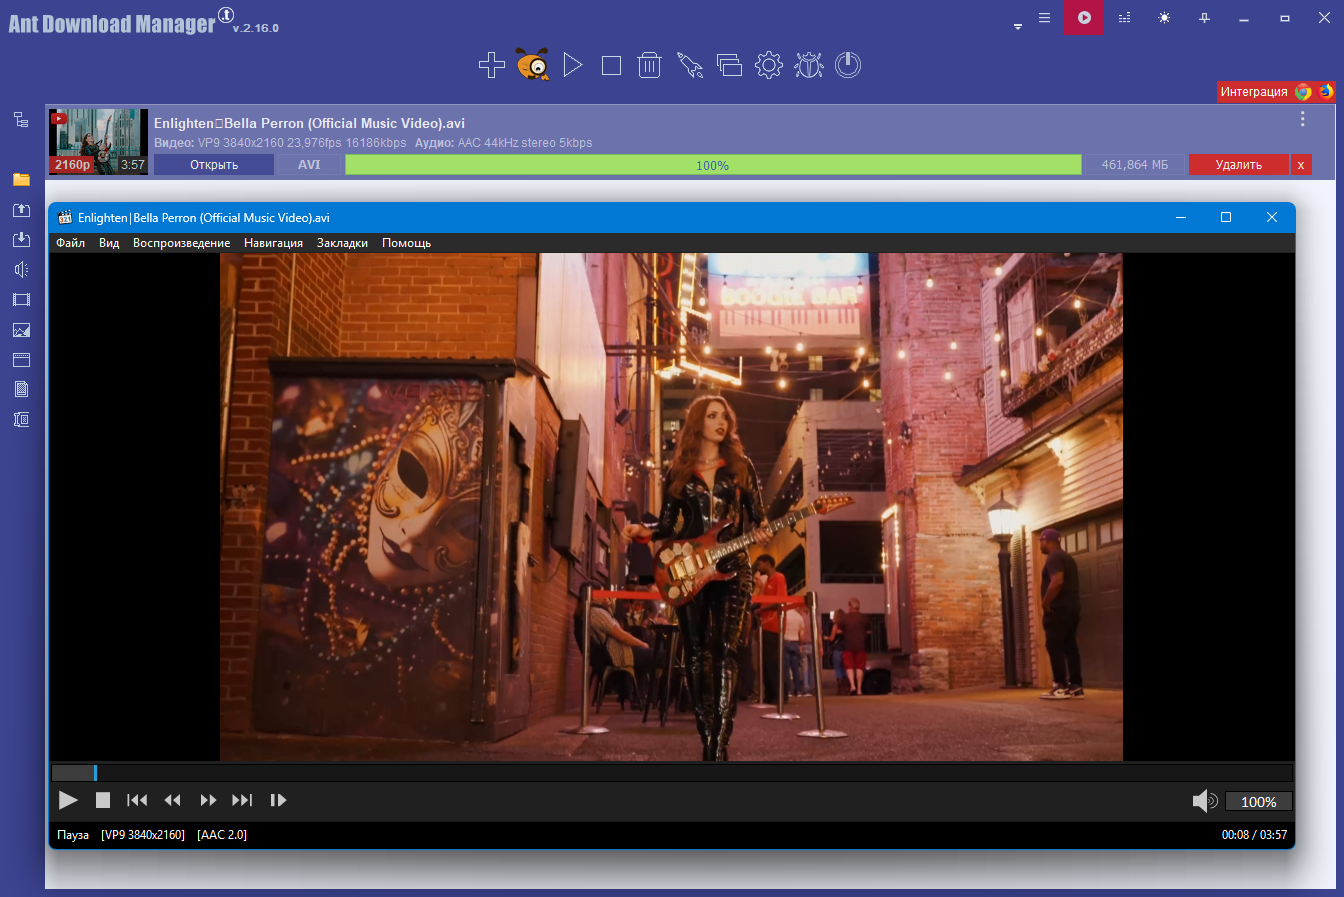Screen dimensions: 1344x897
Task: Stop downloads with the toolbar square icon
Action: (612, 66)
